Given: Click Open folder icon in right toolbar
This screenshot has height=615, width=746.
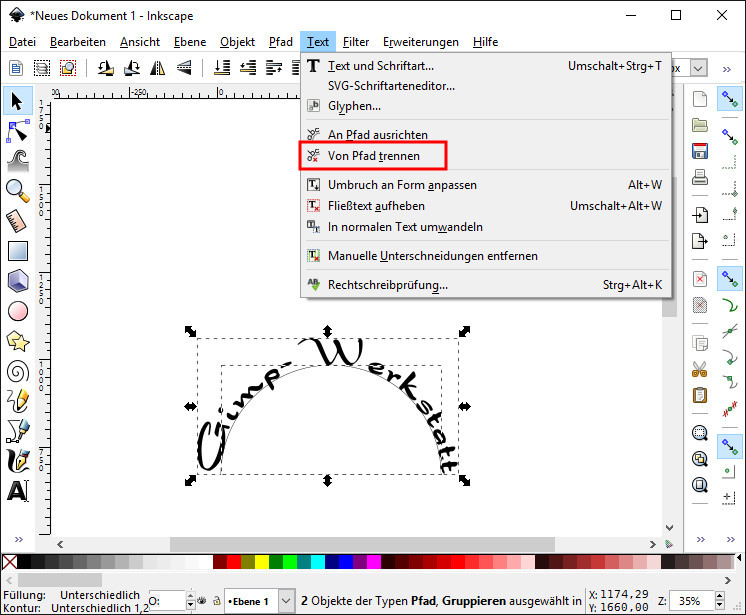Looking at the screenshot, I should point(699,125).
